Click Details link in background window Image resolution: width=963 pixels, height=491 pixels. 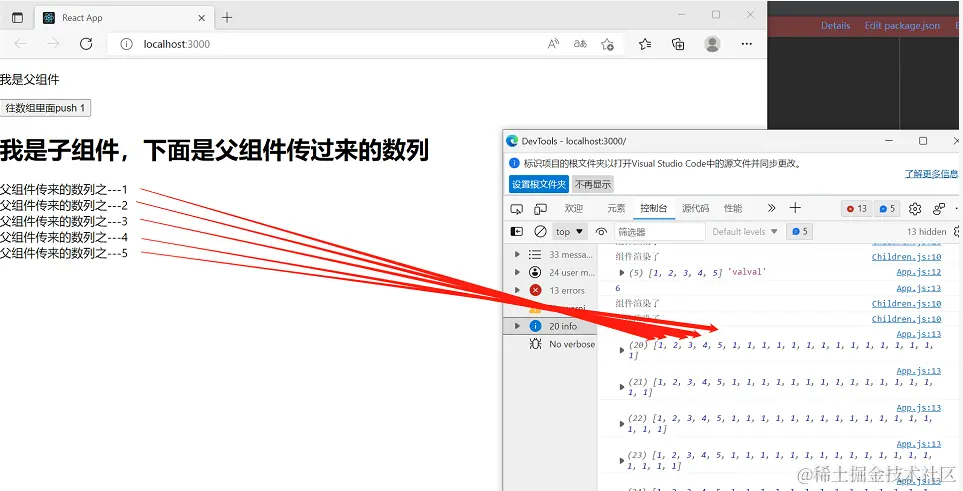(835, 26)
